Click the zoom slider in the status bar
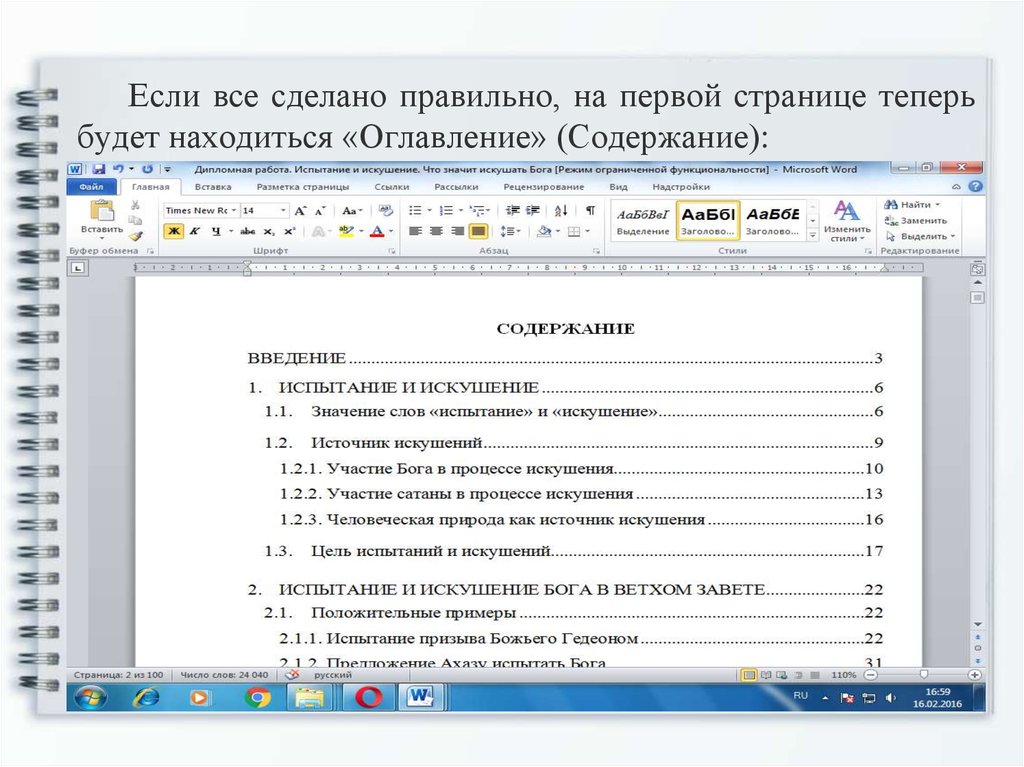1024x767 pixels. click(922, 675)
